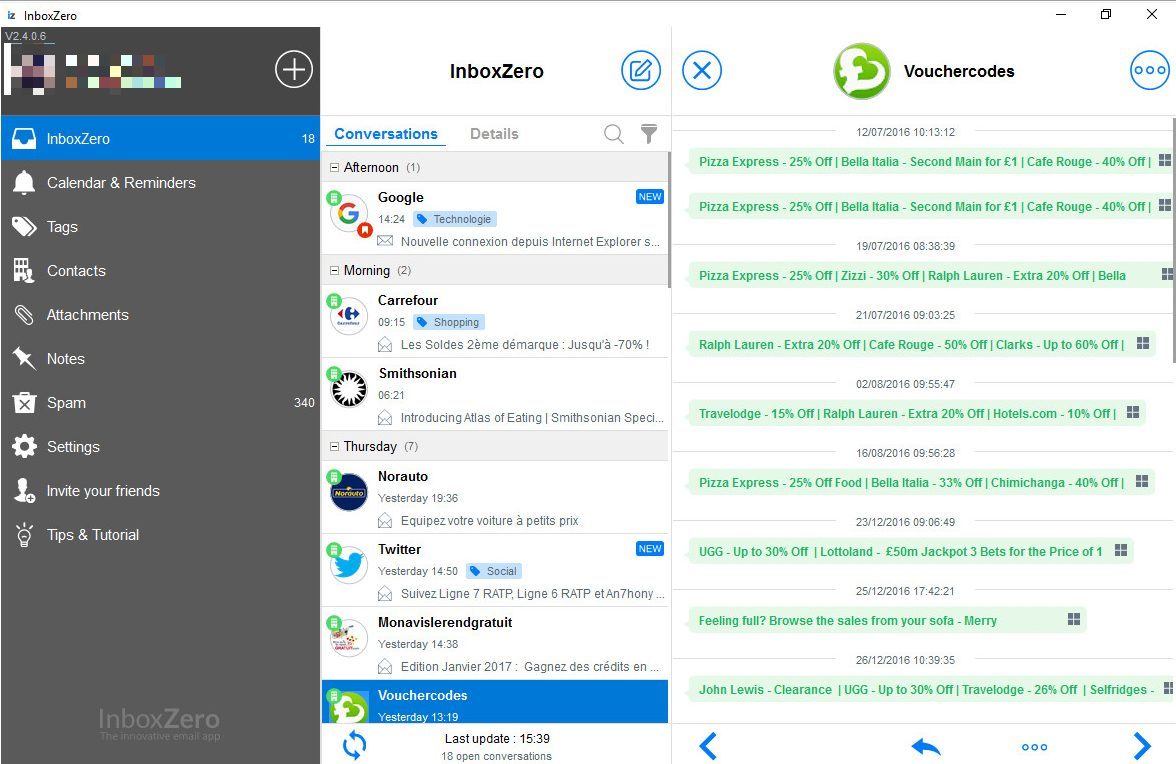Click the Vouchercodes header logo
The image size is (1176, 764).
pos(862,71)
